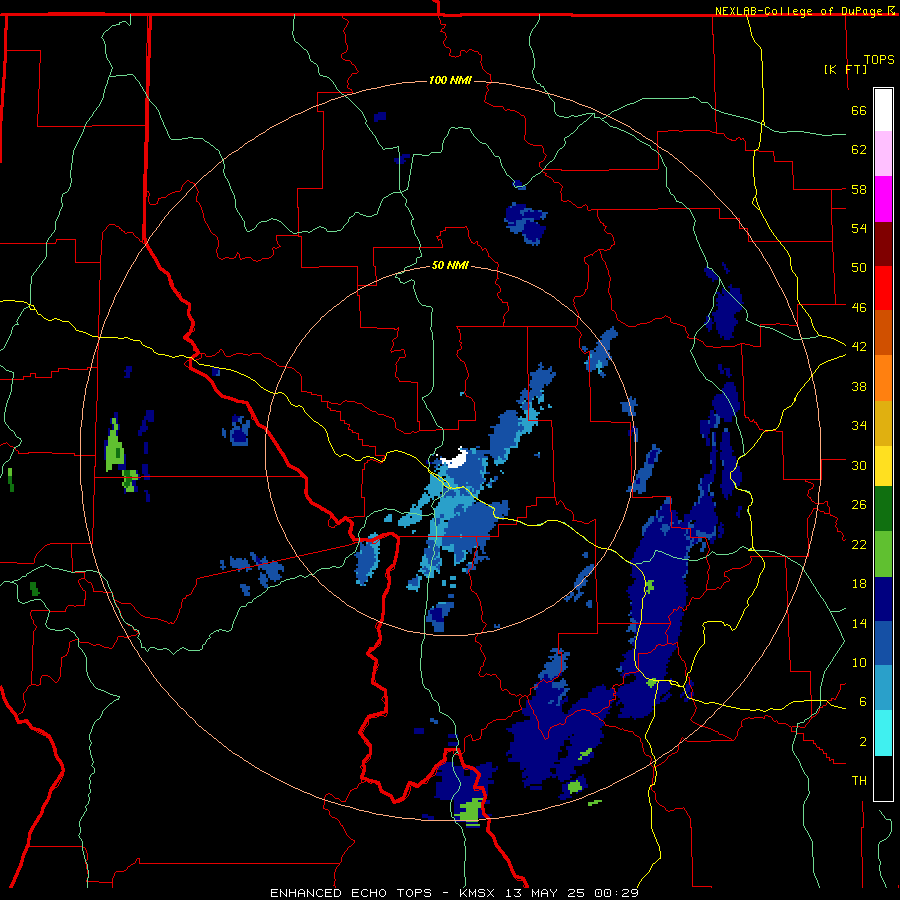Click the NEXLAB-College of DuPage credit text
This screenshot has height=900, width=900.
pos(800,11)
